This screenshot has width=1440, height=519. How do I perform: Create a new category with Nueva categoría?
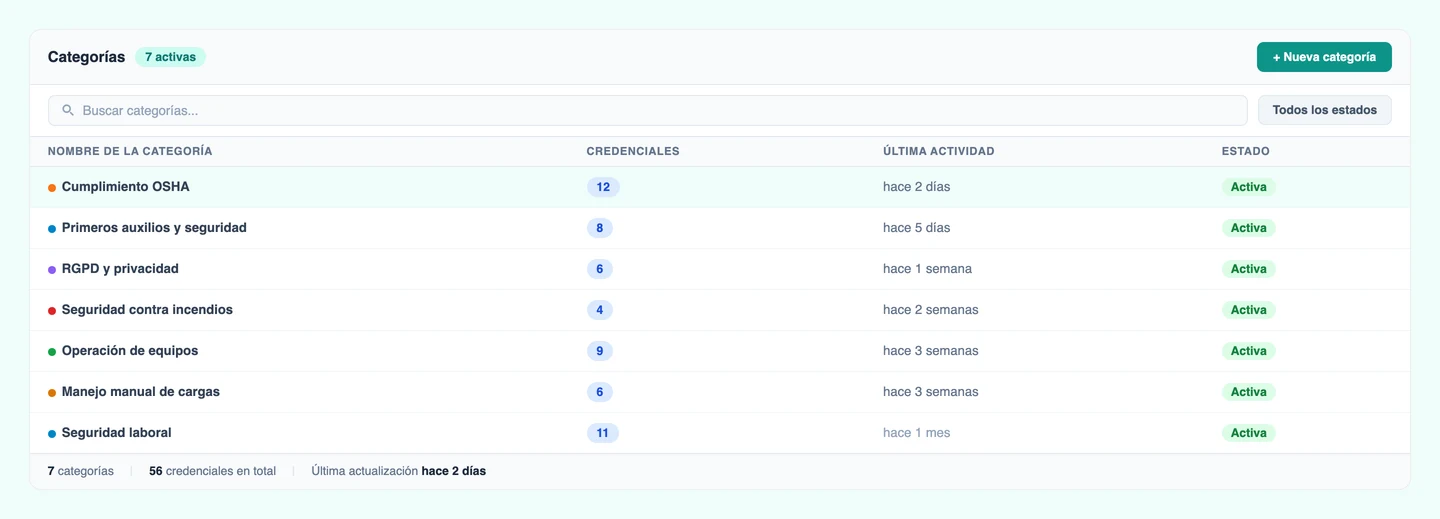pos(1324,57)
